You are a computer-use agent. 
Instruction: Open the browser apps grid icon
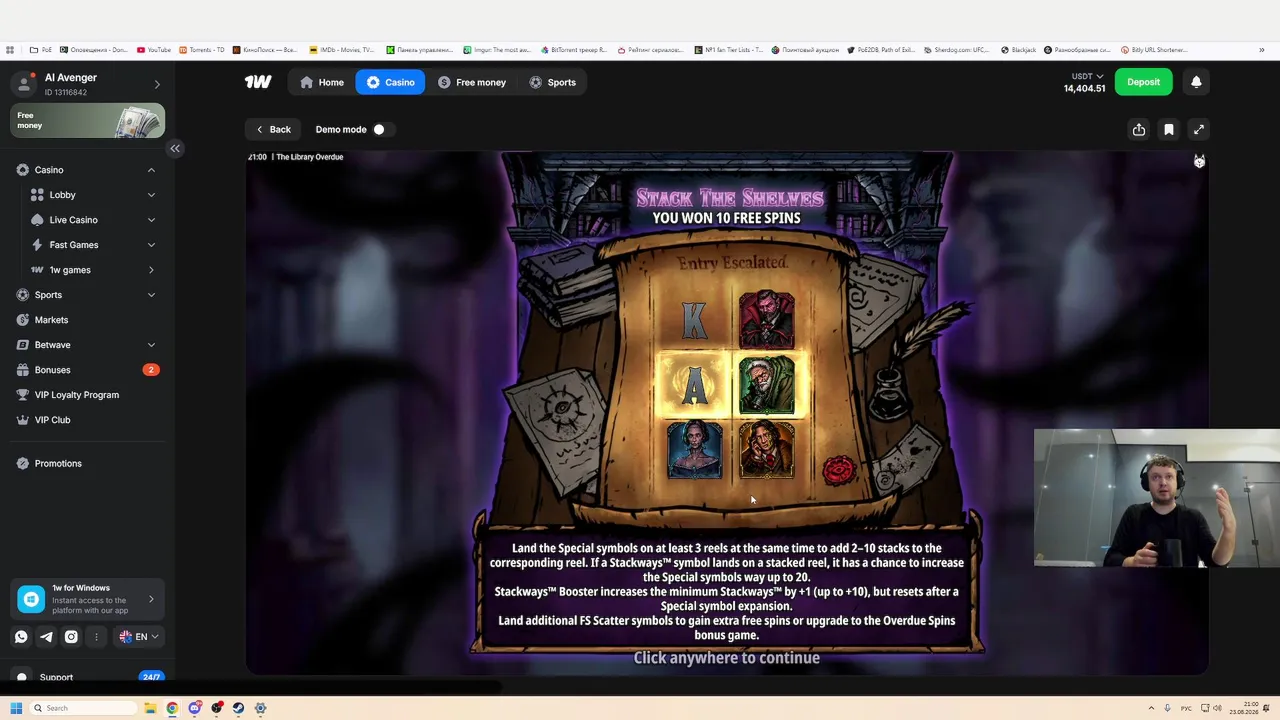[x=10, y=50]
